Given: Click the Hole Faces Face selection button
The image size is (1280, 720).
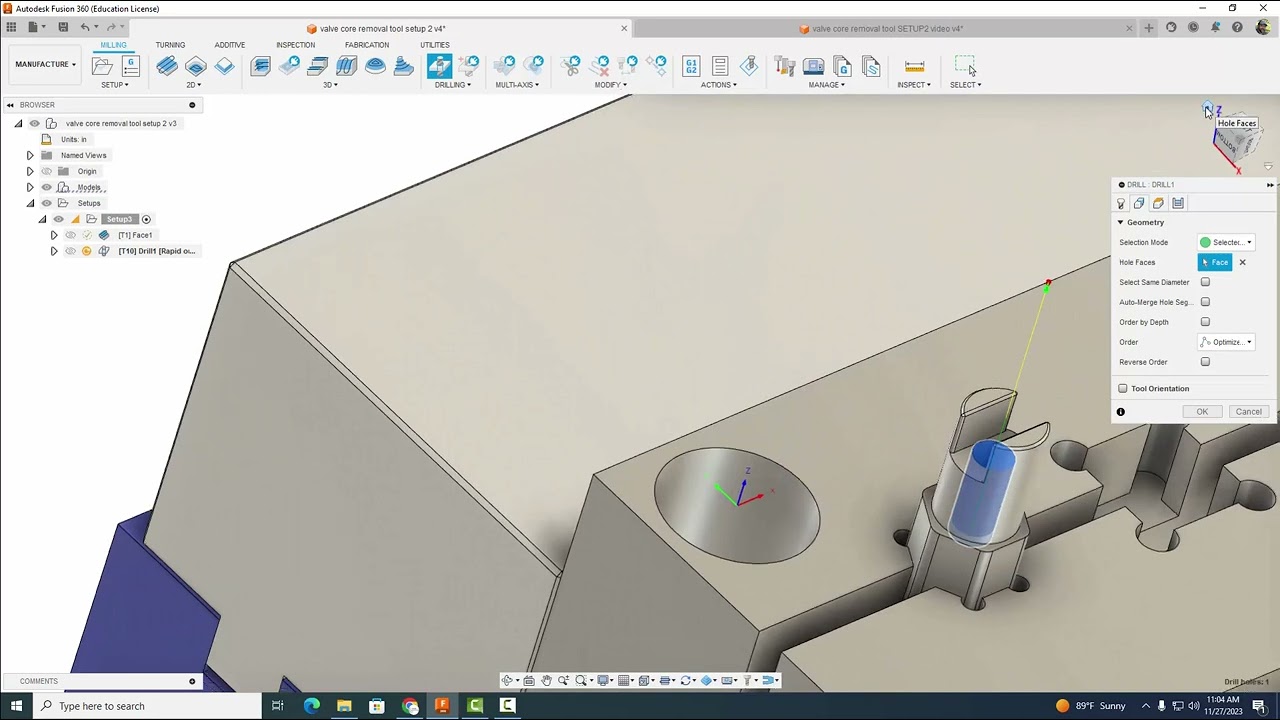Looking at the screenshot, I should pyautogui.click(x=1215, y=262).
